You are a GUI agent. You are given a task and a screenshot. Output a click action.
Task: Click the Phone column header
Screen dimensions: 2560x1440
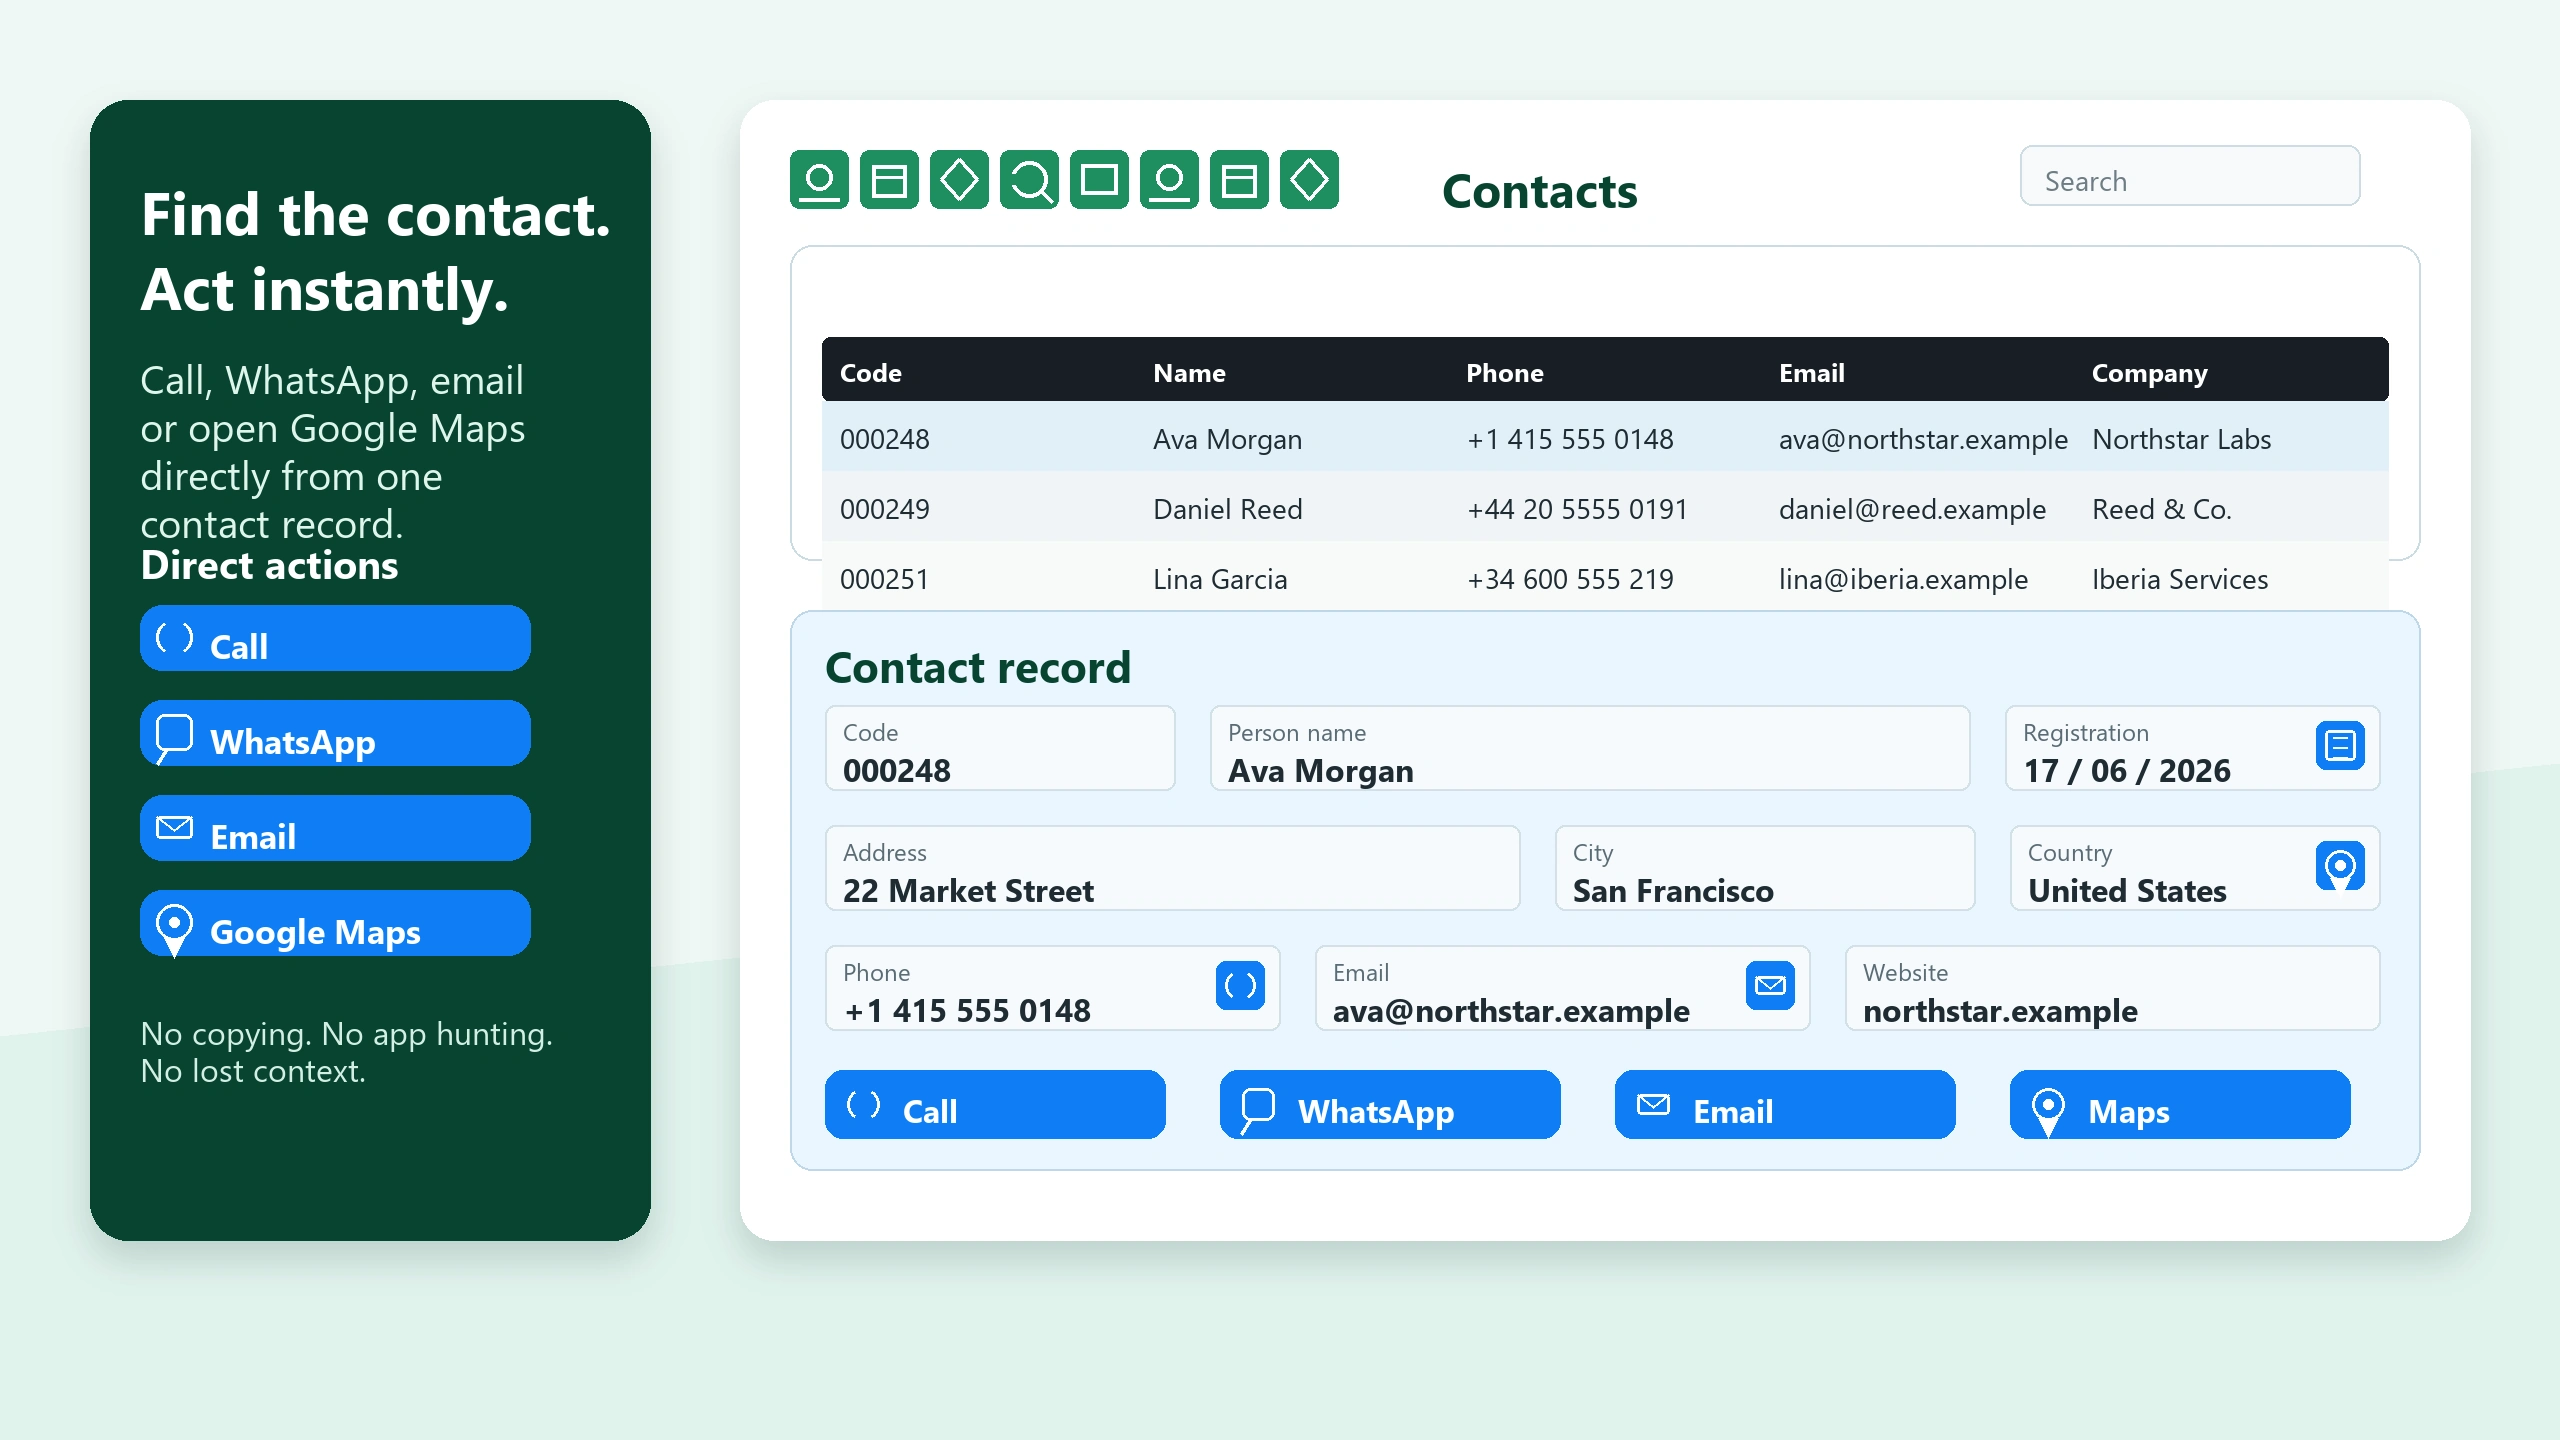[1504, 373]
